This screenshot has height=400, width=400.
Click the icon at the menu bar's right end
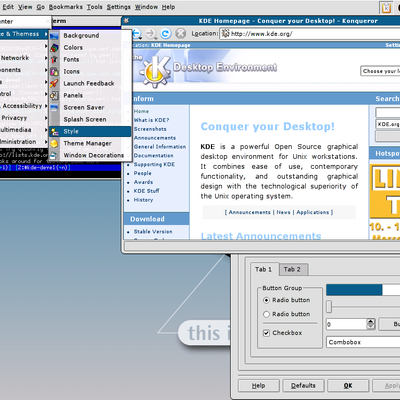386,7
